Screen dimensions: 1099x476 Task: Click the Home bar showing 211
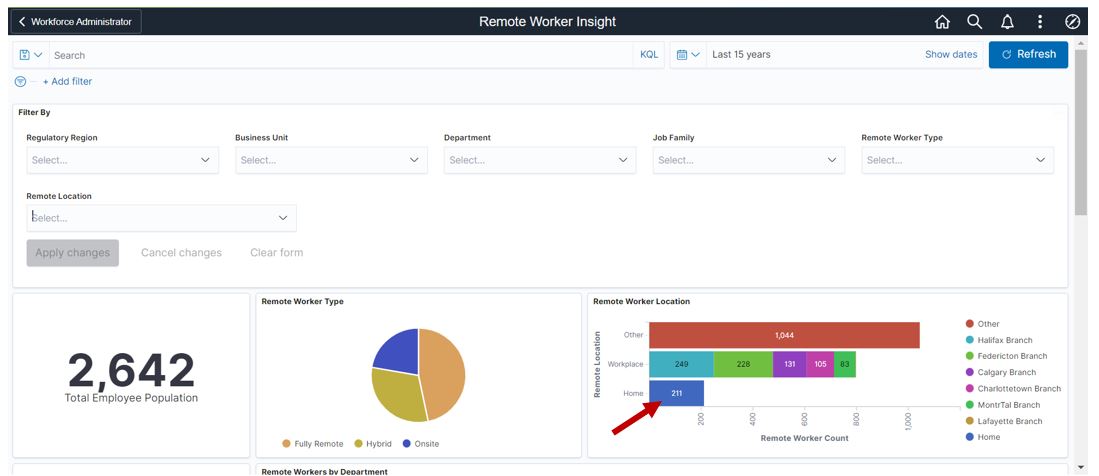pyautogui.click(x=676, y=393)
